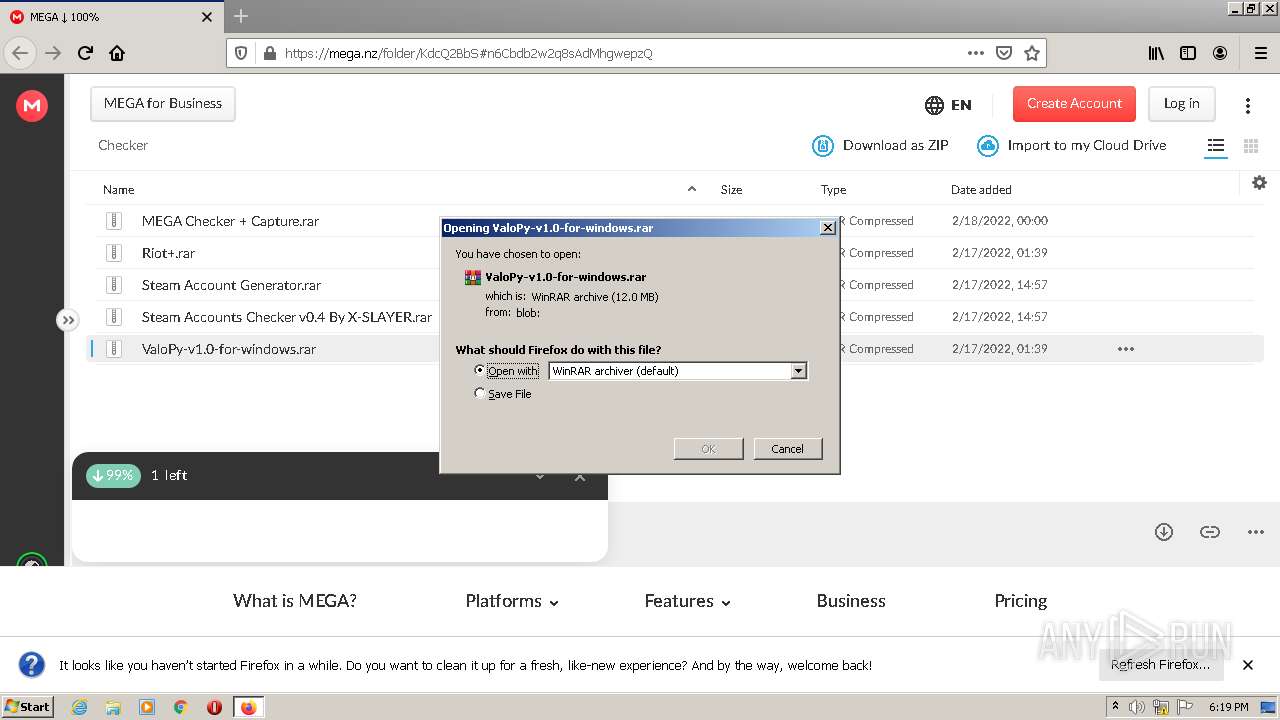The height and width of the screenshot is (720, 1280).
Task: Reload the page in Firefox
Action: (x=85, y=53)
